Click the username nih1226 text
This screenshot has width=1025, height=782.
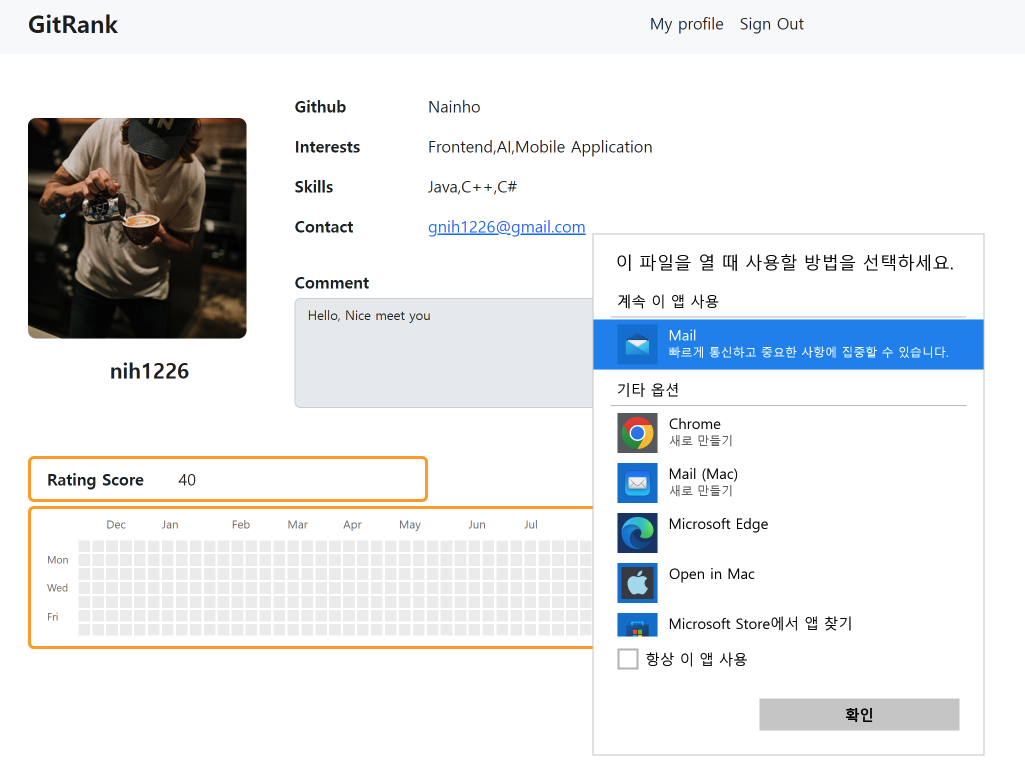pyautogui.click(x=149, y=371)
